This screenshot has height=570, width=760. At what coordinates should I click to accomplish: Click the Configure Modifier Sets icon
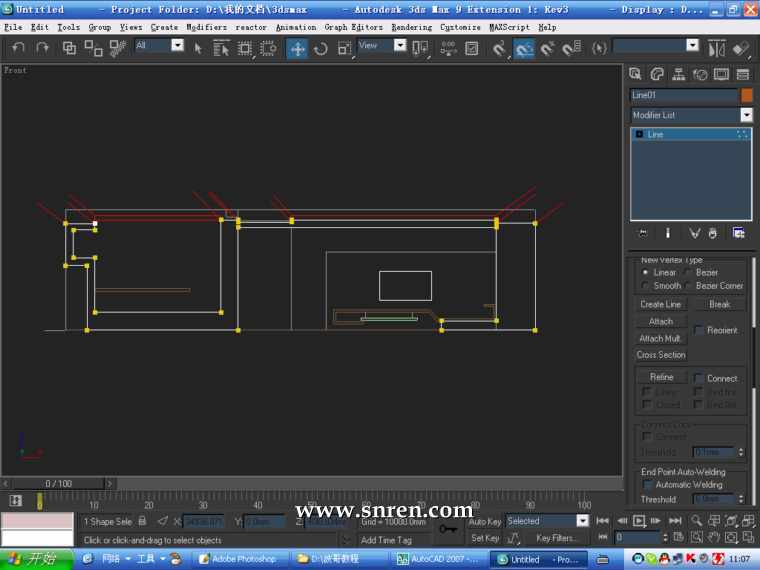(x=738, y=234)
